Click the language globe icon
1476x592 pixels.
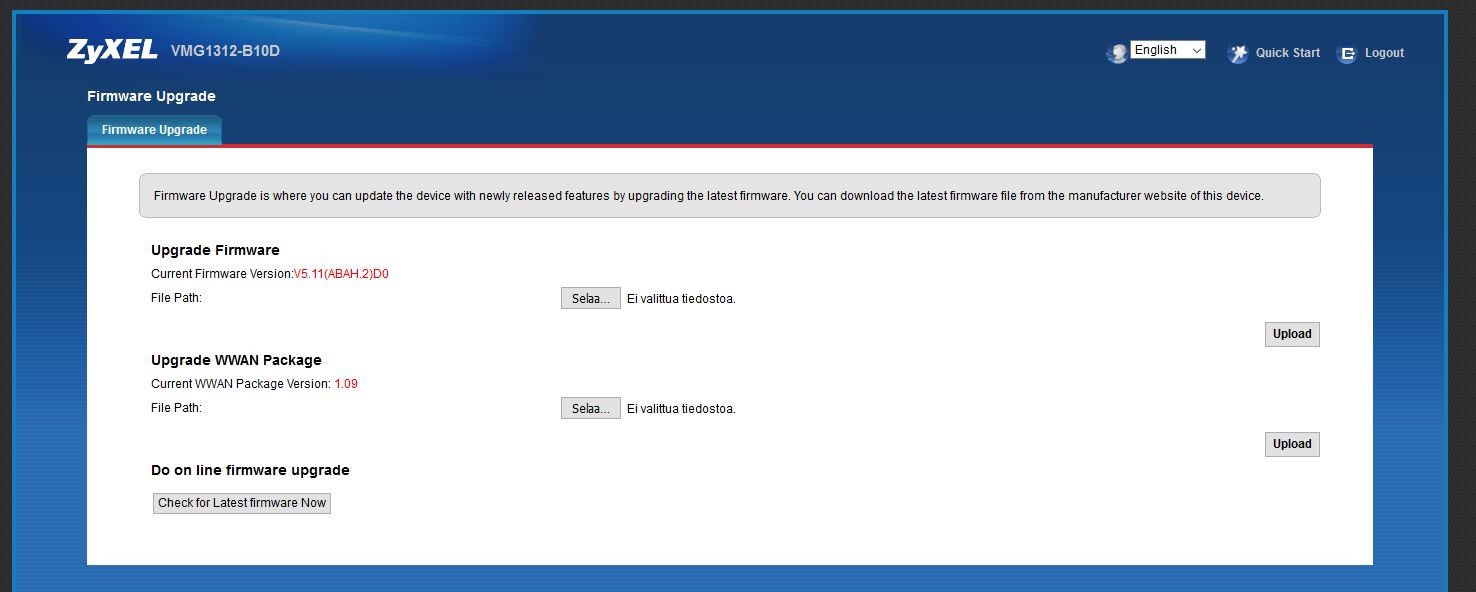[x=1116, y=53]
